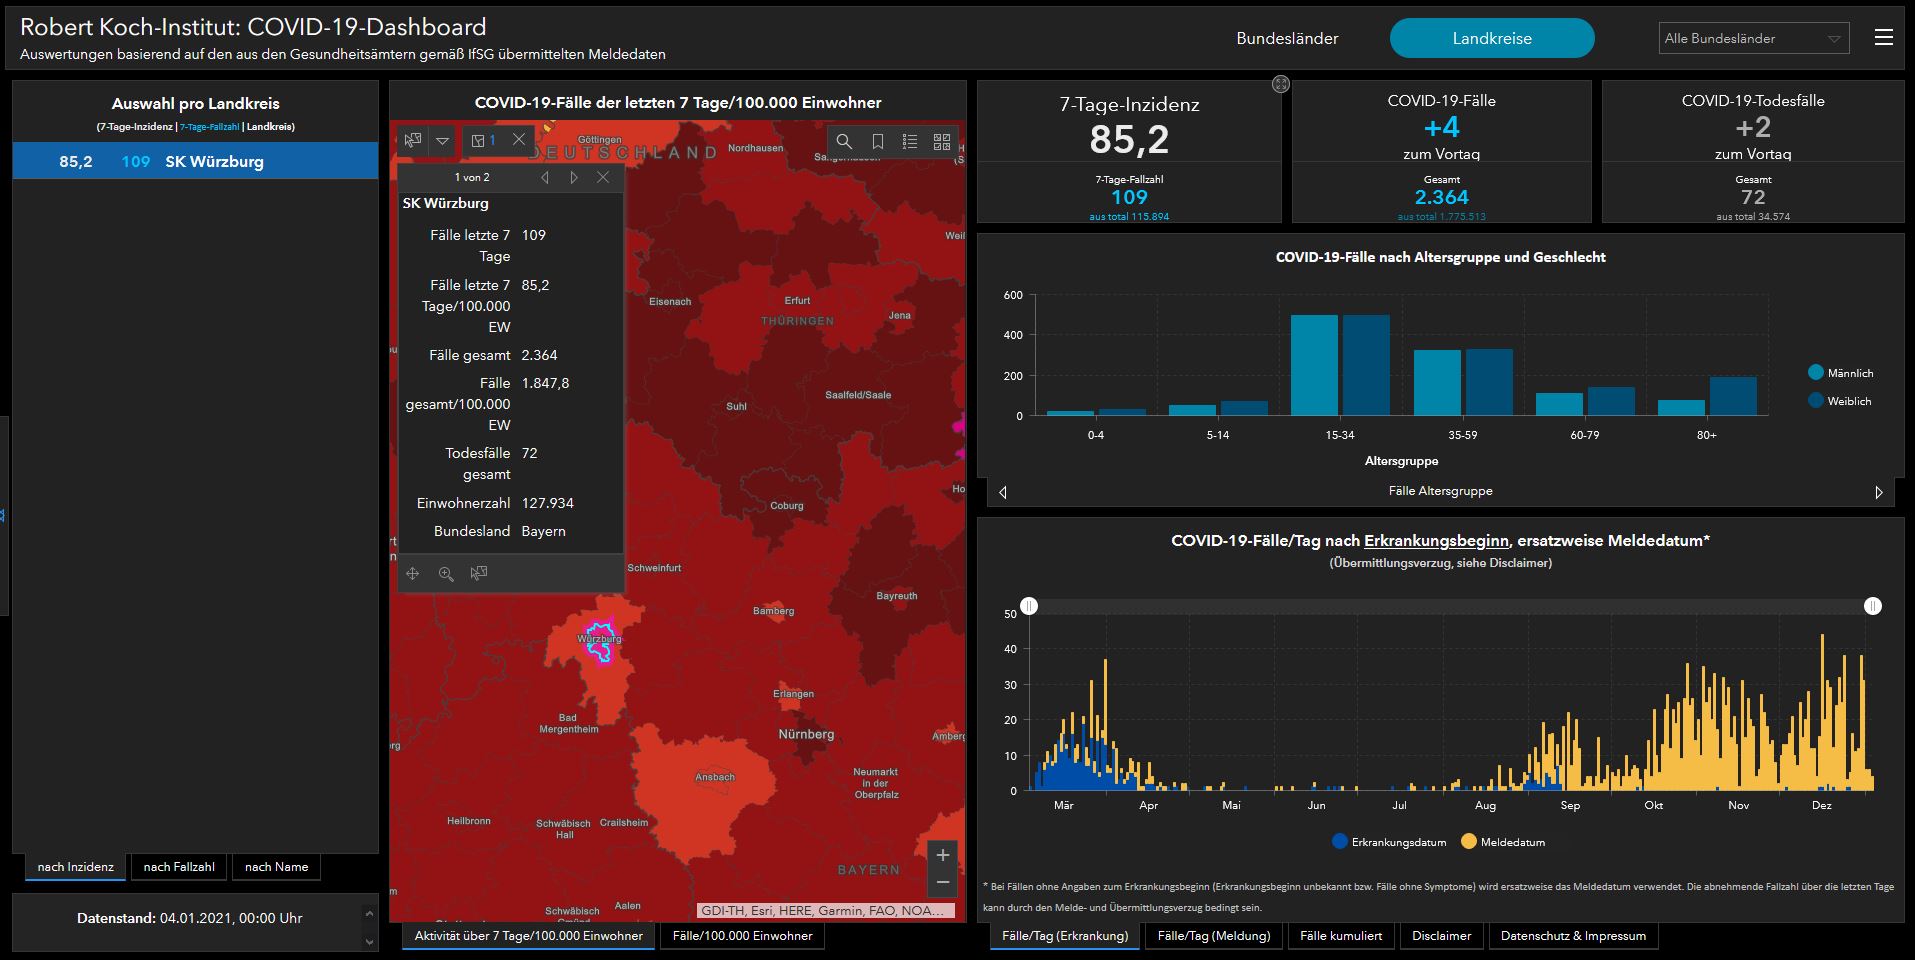Go to next age group chart
This screenshot has height=960, width=1915.
coord(1878,492)
